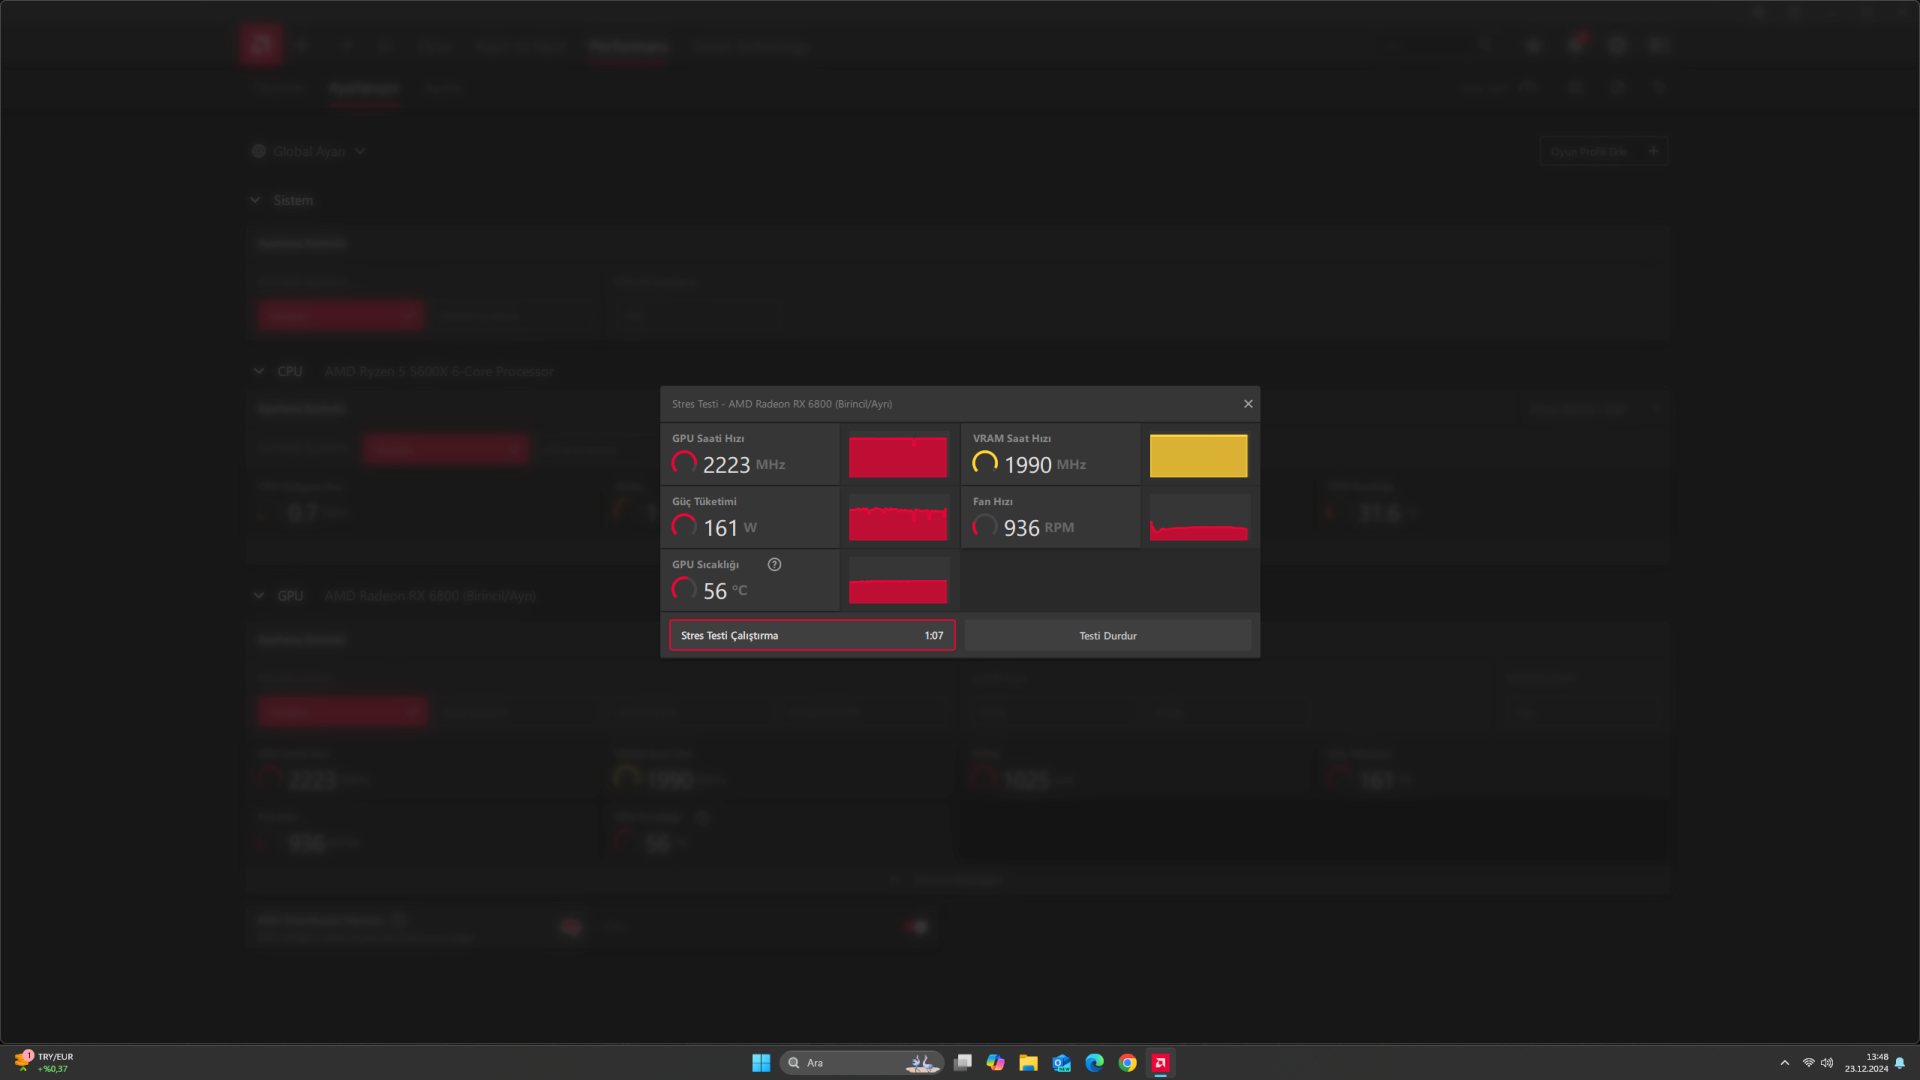Screen dimensions: 1920x1080
Task: Open the Windows Start menu
Action: [x=761, y=1063]
